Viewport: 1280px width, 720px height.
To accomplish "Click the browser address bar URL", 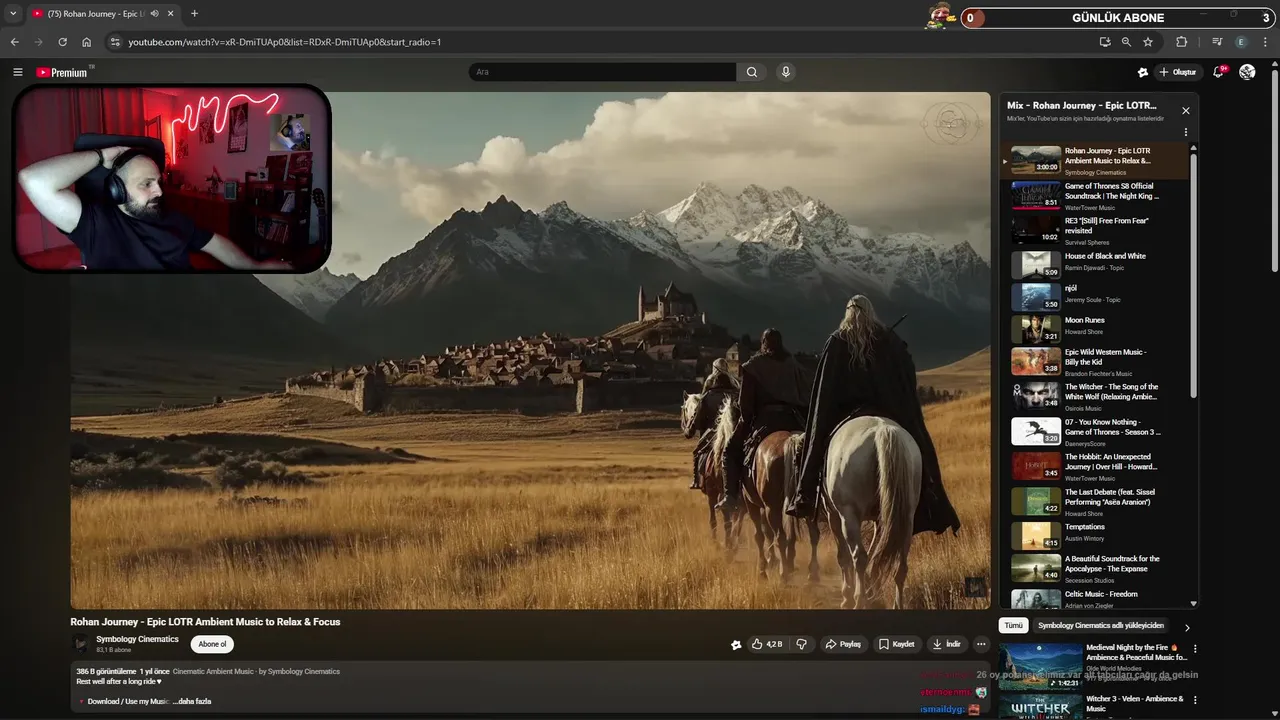I will point(284,42).
